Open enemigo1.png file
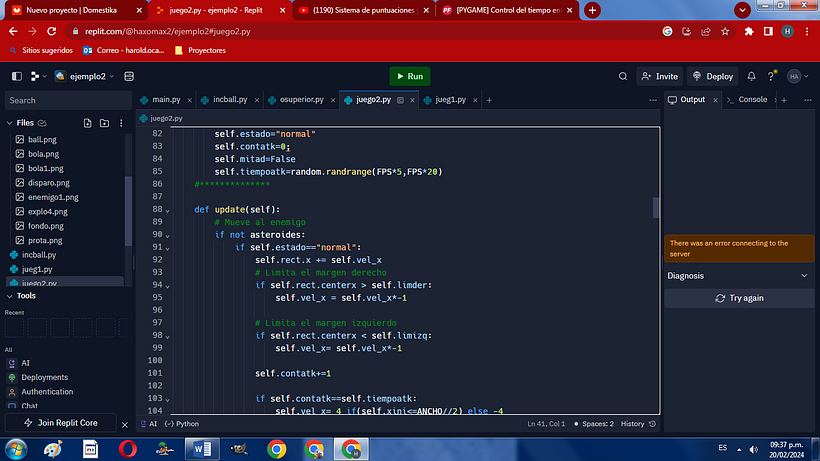Screen dimensions: 820x461 pyautogui.click(x=53, y=197)
